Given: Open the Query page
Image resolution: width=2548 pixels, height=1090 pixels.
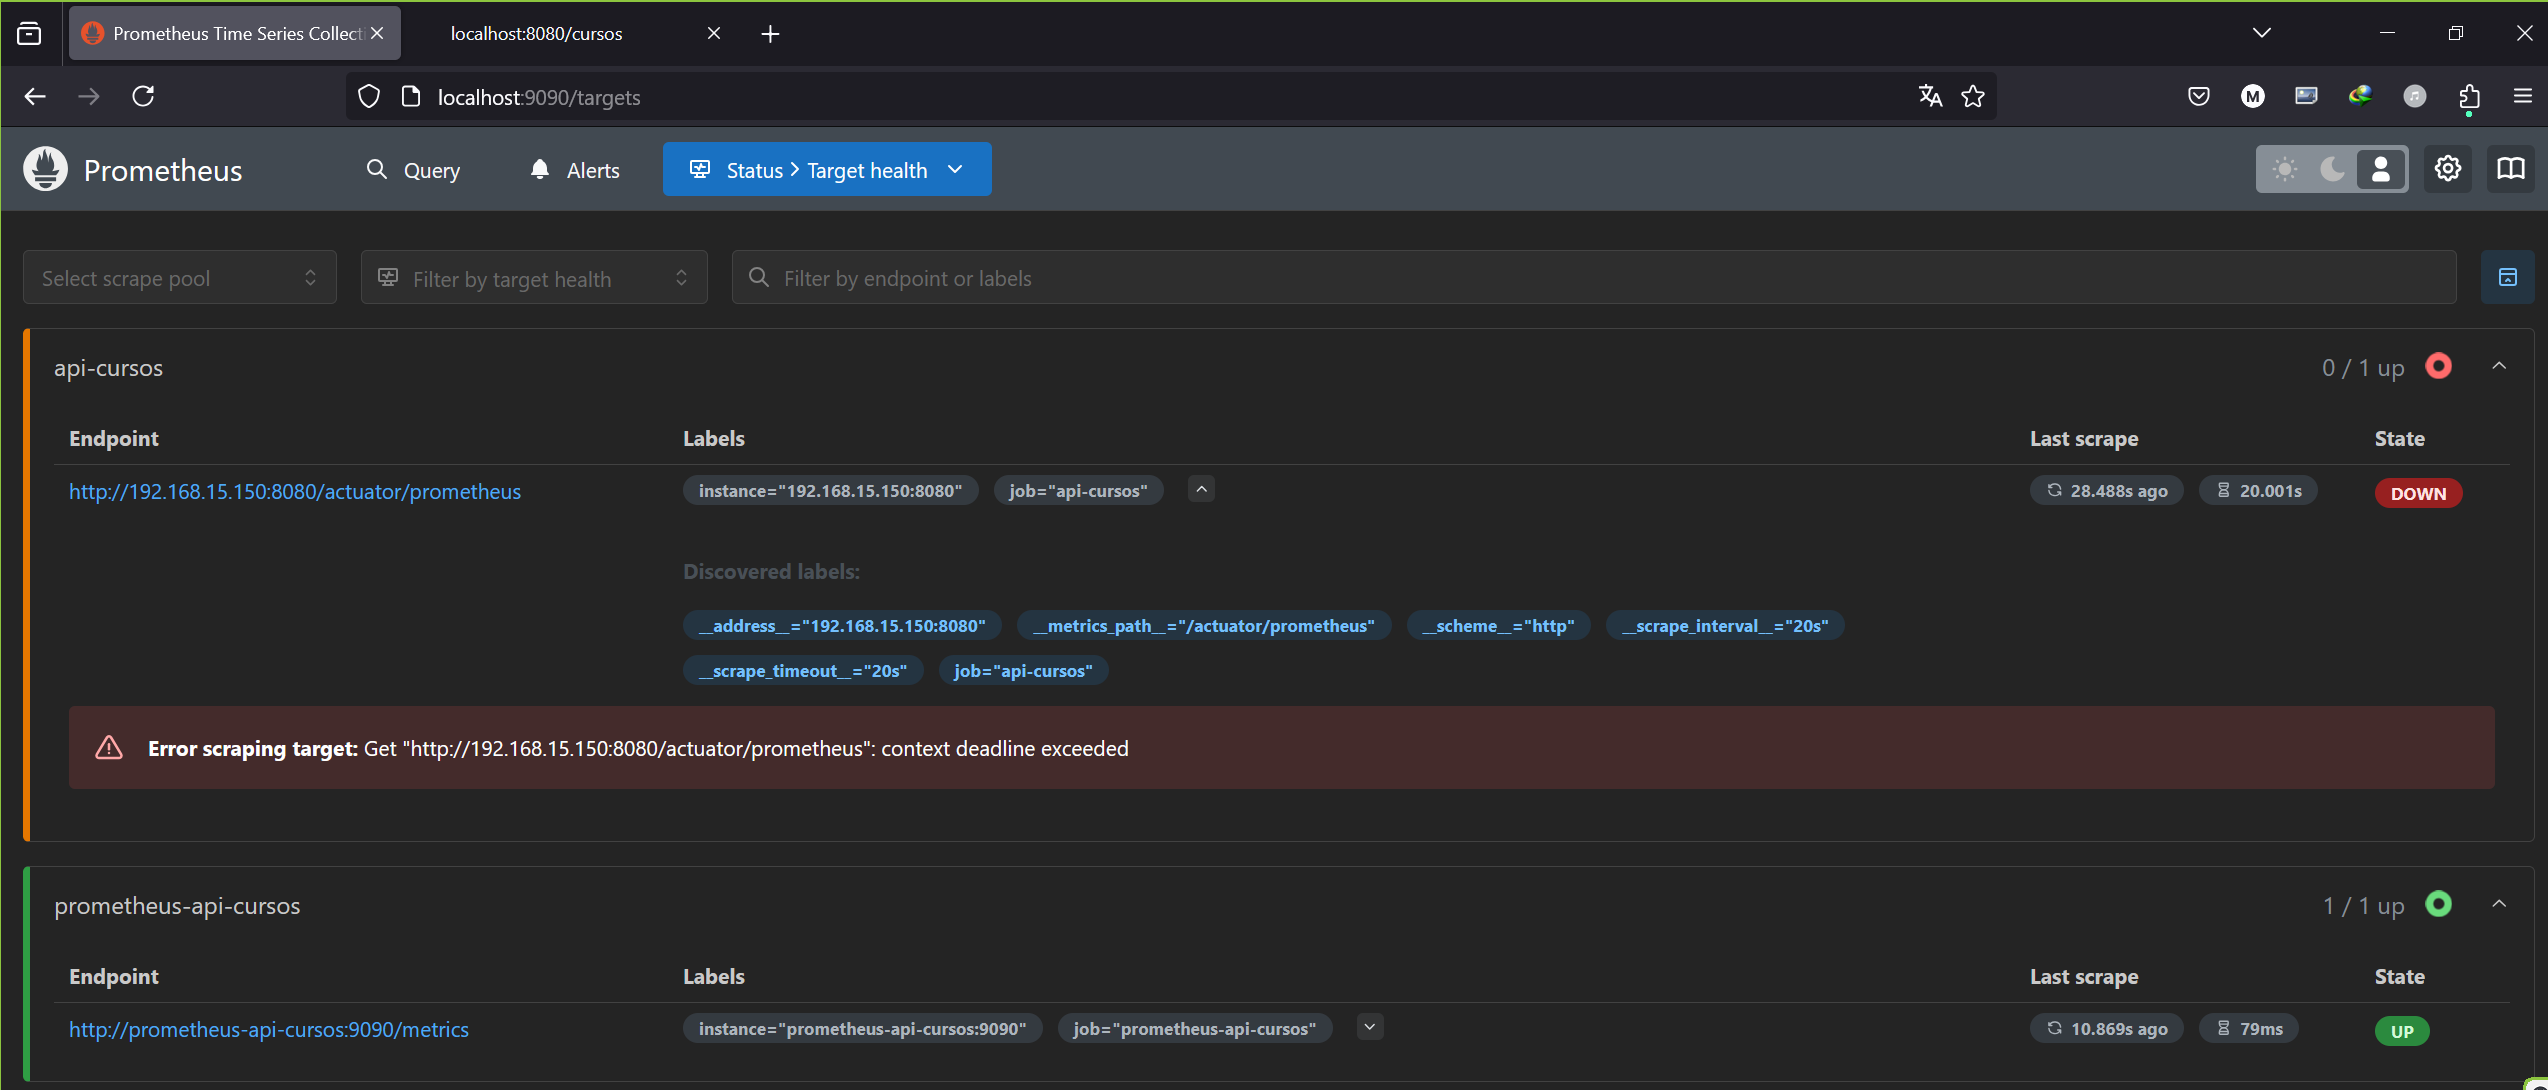Looking at the screenshot, I should coord(413,170).
